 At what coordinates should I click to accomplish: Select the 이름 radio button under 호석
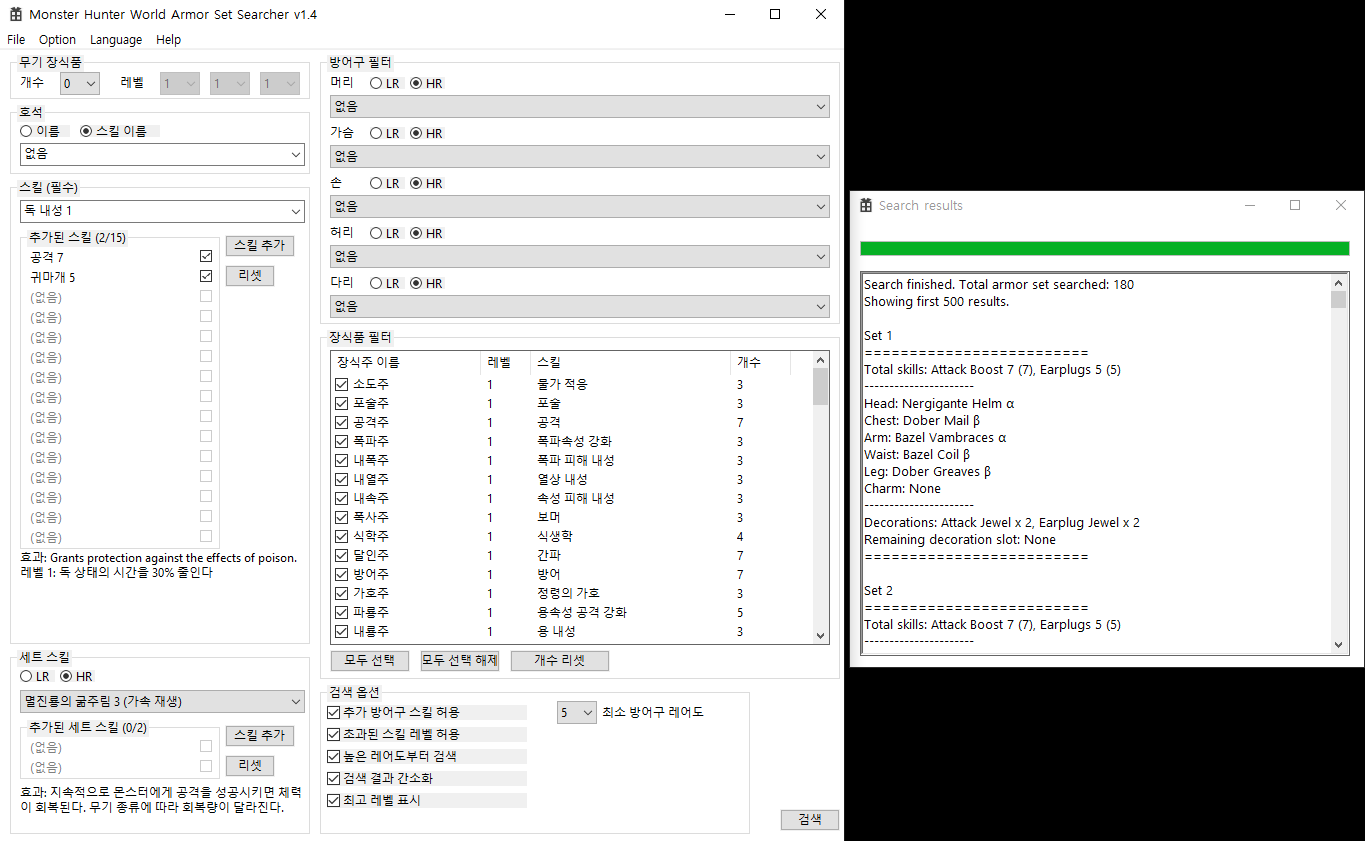[26, 131]
